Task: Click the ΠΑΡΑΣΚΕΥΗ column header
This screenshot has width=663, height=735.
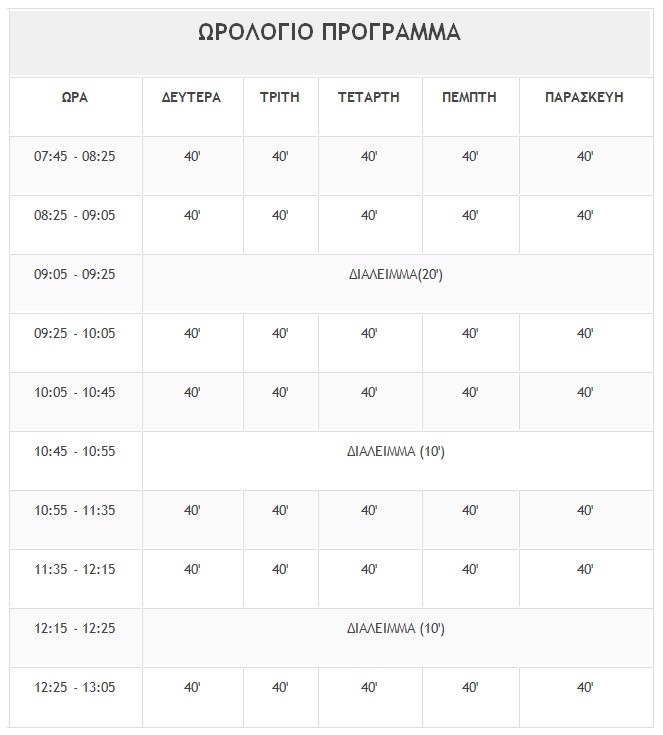Action: click(585, 97)
